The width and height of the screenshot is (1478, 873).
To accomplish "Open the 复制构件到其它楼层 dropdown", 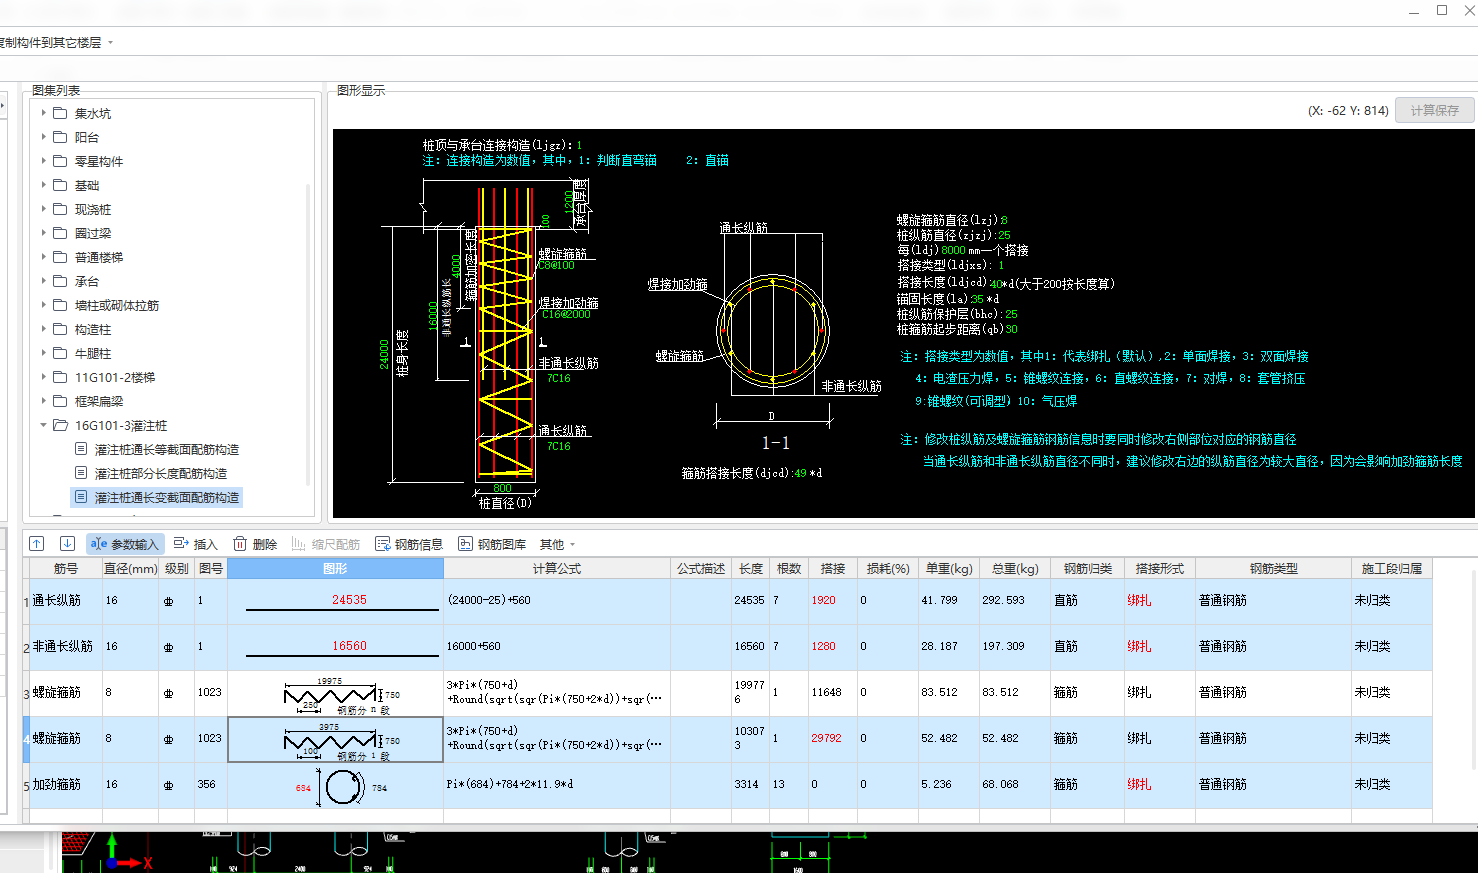I will pyautogui.click(x=57, y=42).
